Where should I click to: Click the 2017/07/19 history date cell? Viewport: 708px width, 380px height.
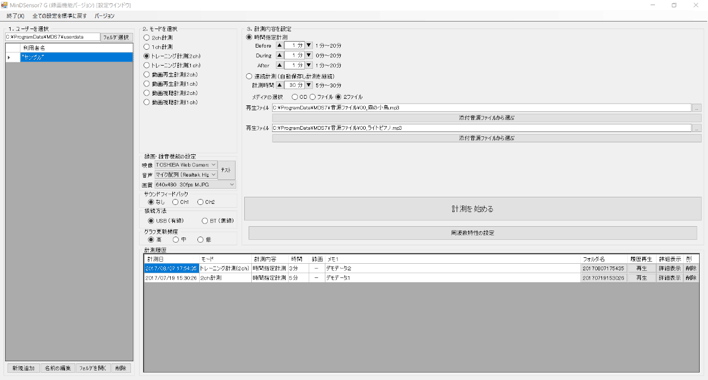pyautogui.click(x=171, y=278)
